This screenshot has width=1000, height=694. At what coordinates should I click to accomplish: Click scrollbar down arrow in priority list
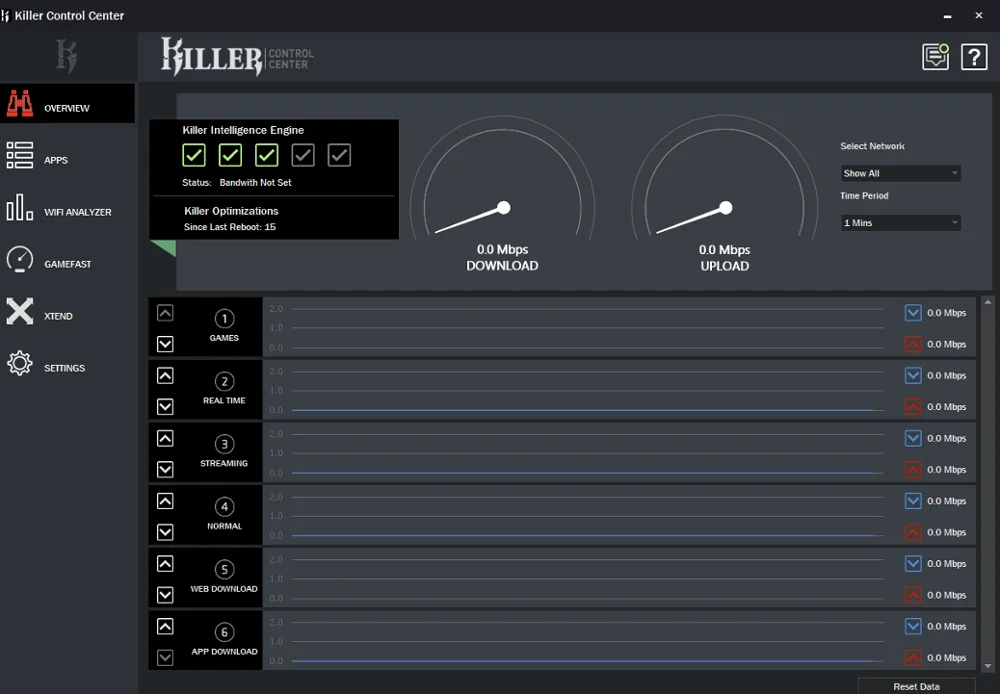pyautogui.click(x=988, y=666)
